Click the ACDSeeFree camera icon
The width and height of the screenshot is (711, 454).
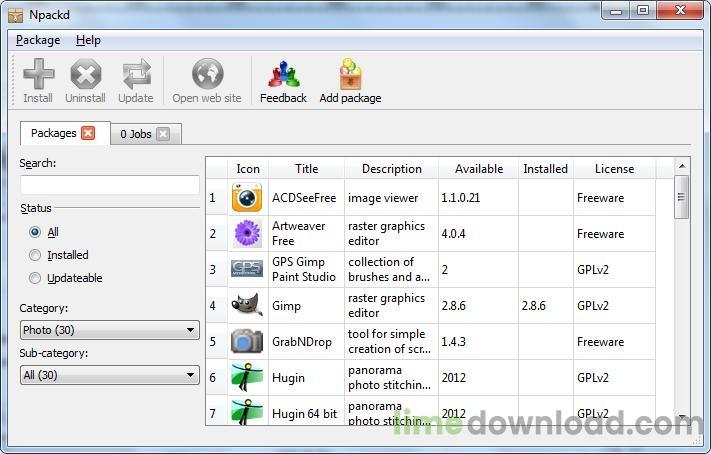click(x=247, y=198)
